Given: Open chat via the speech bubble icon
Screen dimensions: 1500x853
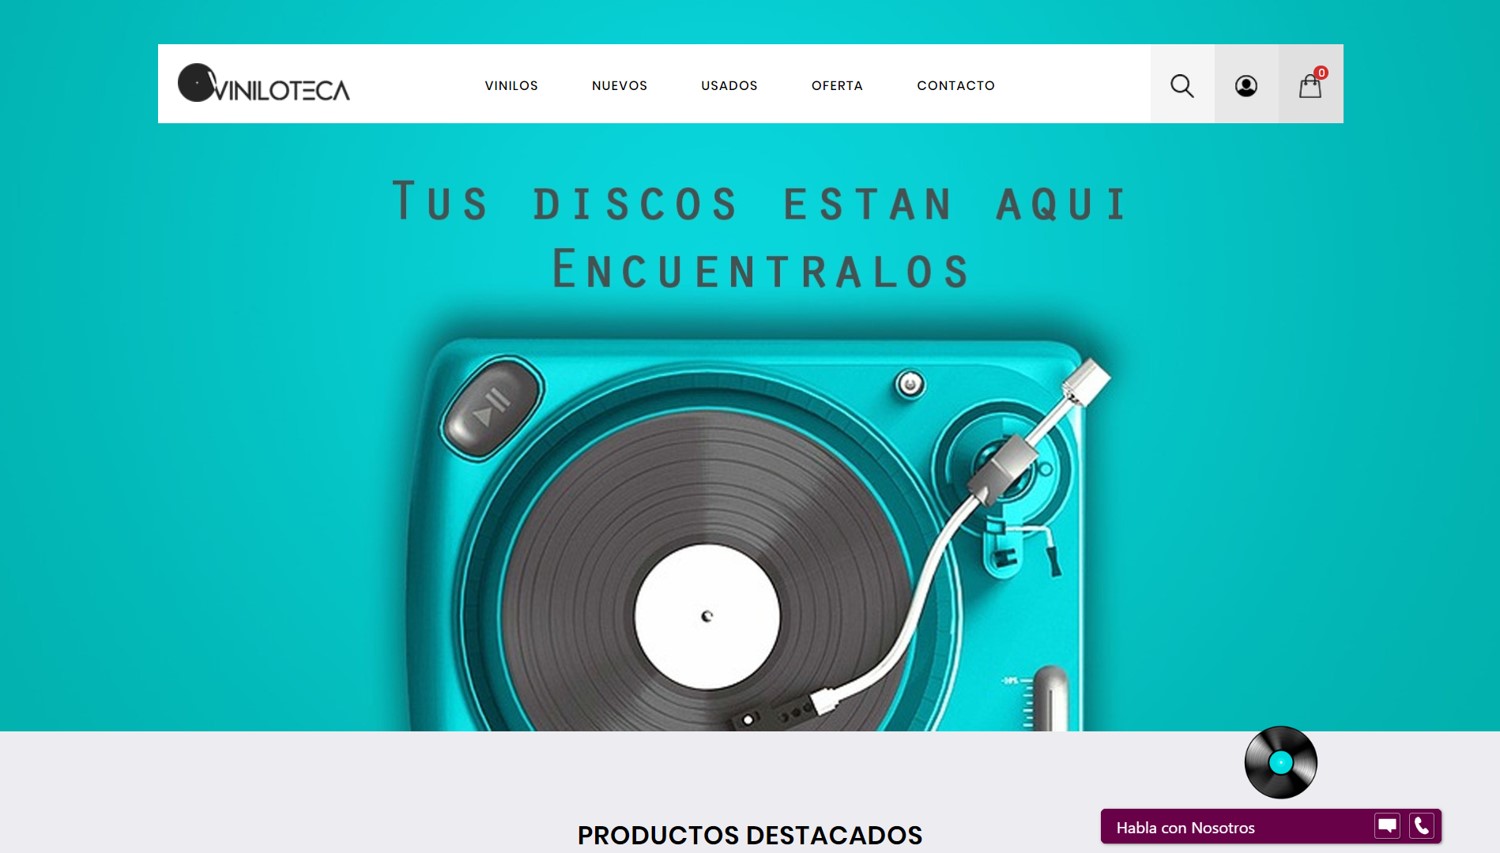Looking at the screenshot, I should pos(1387,826).
